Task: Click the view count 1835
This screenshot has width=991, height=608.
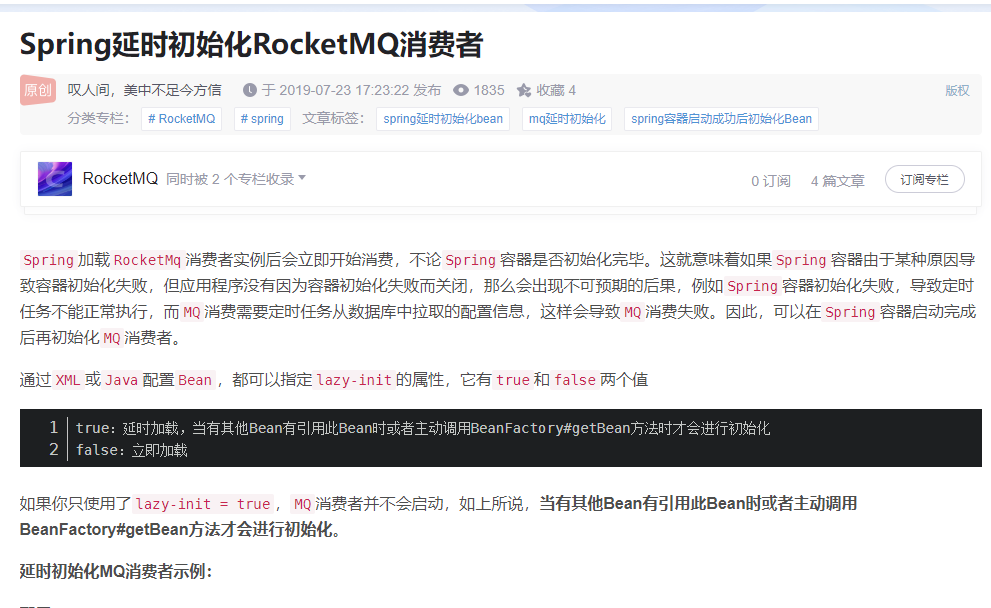Action: point(489,90)
